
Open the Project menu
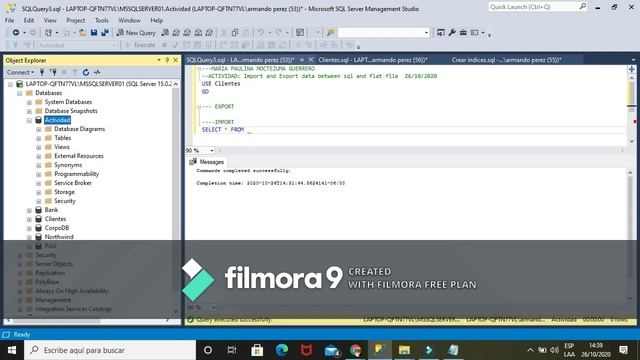coord(76,20)
